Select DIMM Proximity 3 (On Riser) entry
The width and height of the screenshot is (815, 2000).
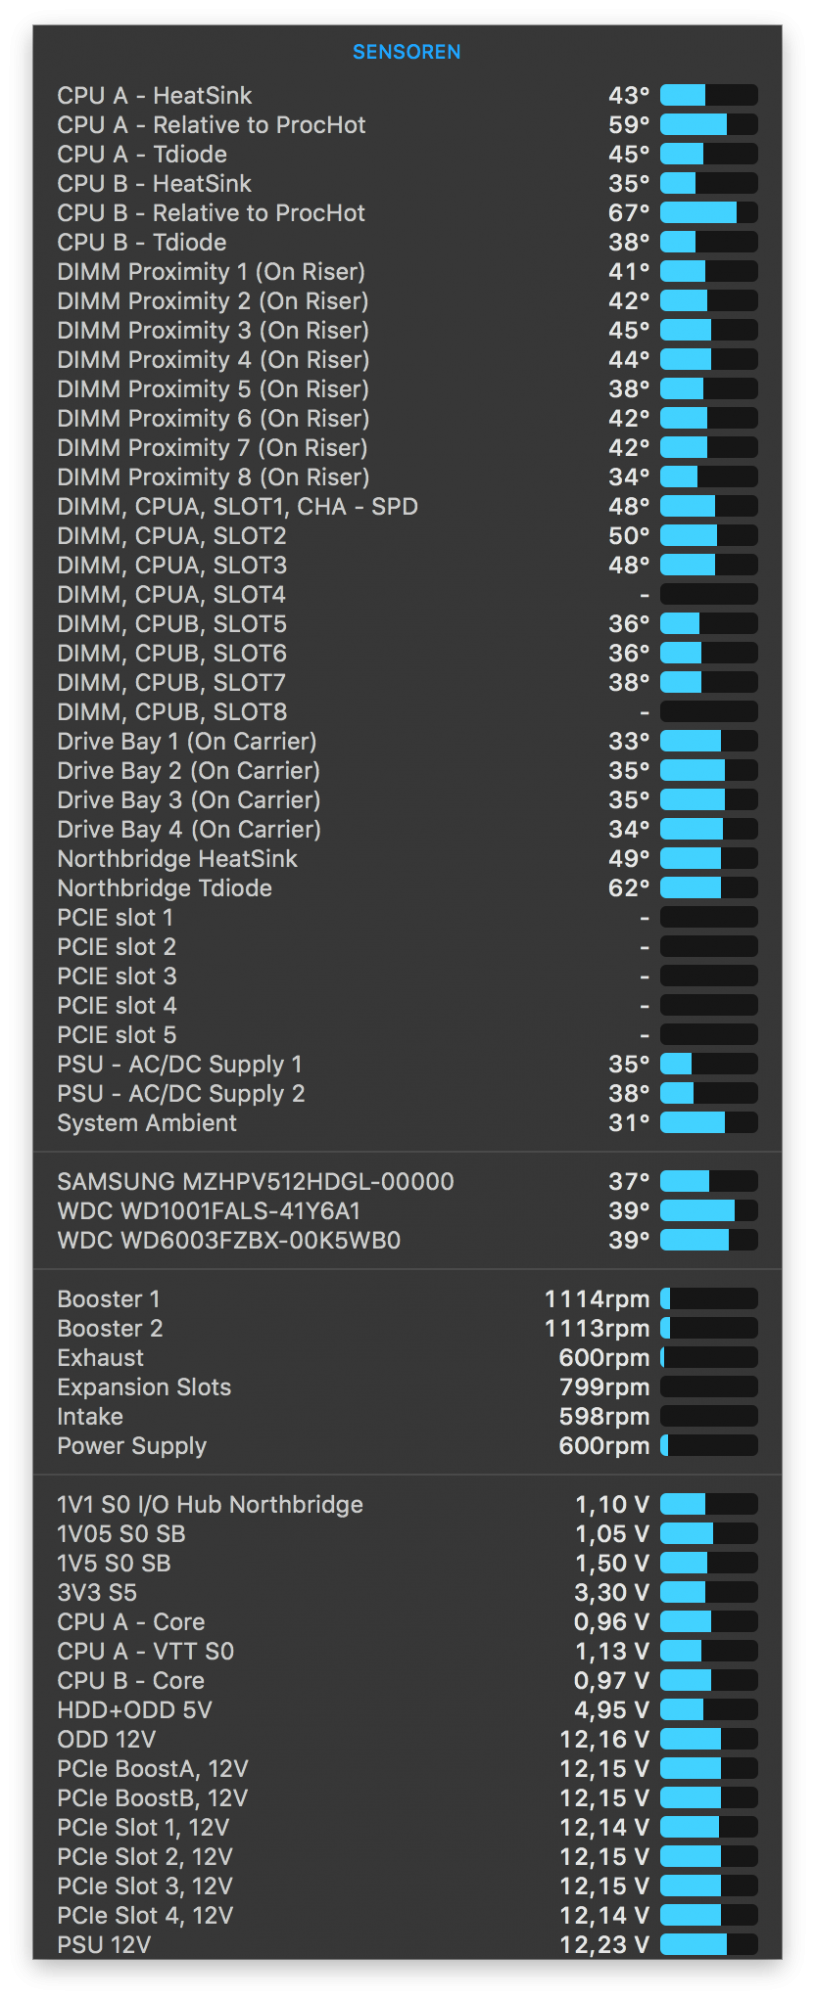213,331
